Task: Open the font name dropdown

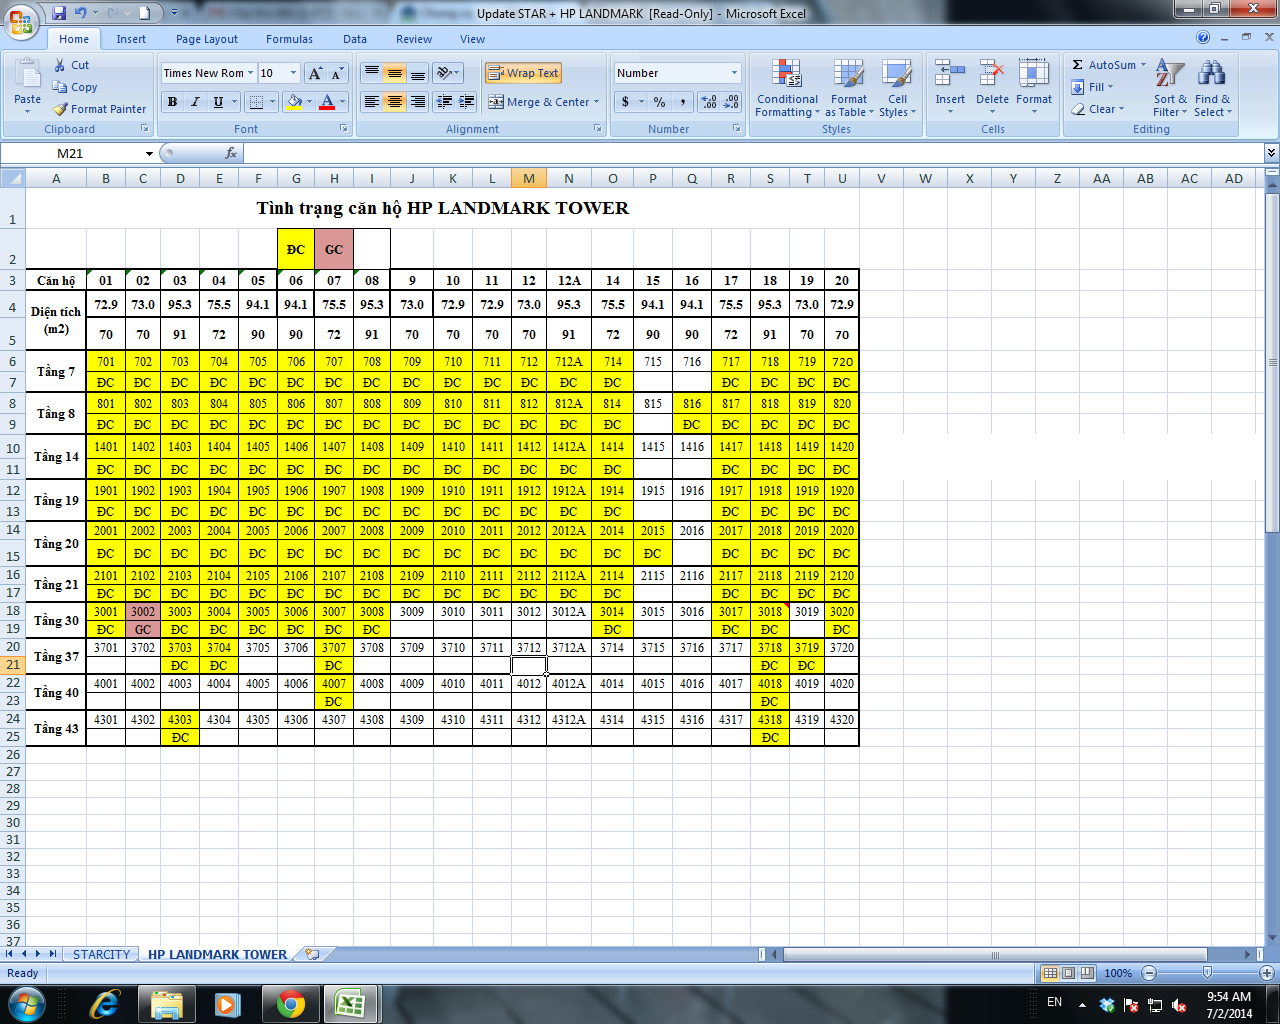Action: 250,73
